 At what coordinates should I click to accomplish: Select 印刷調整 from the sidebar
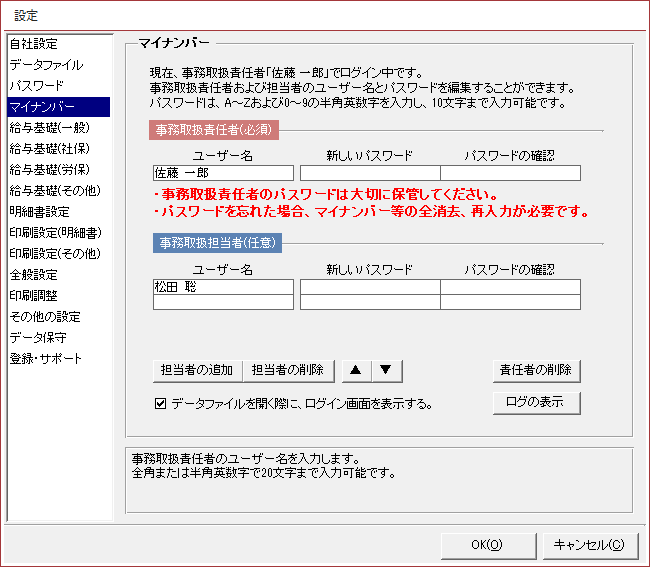33,296
